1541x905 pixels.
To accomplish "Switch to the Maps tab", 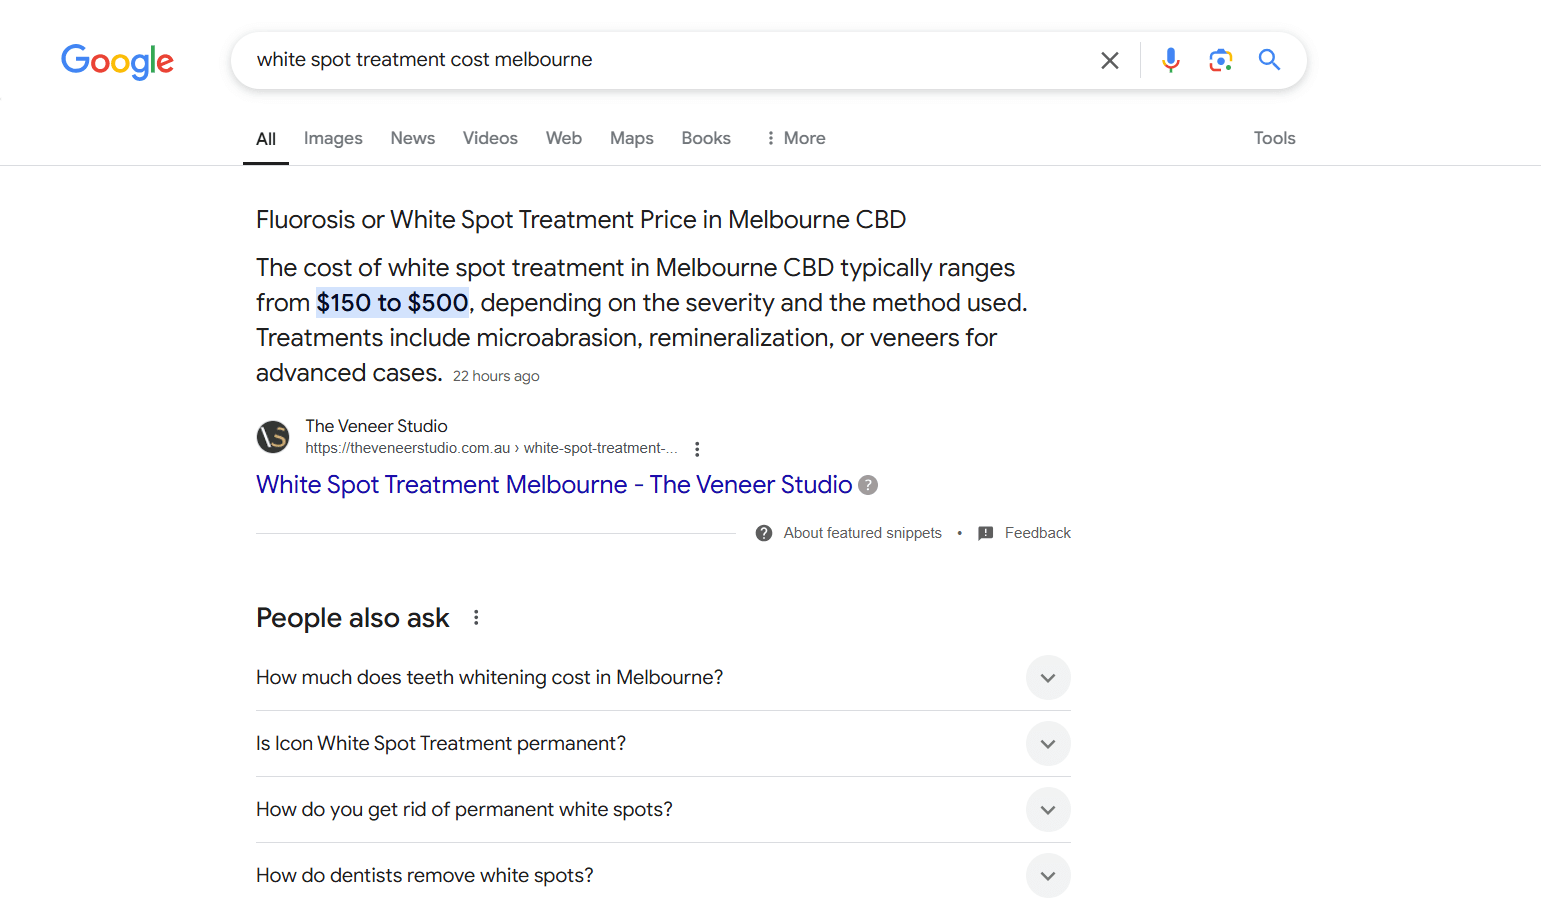I will 631,138.
